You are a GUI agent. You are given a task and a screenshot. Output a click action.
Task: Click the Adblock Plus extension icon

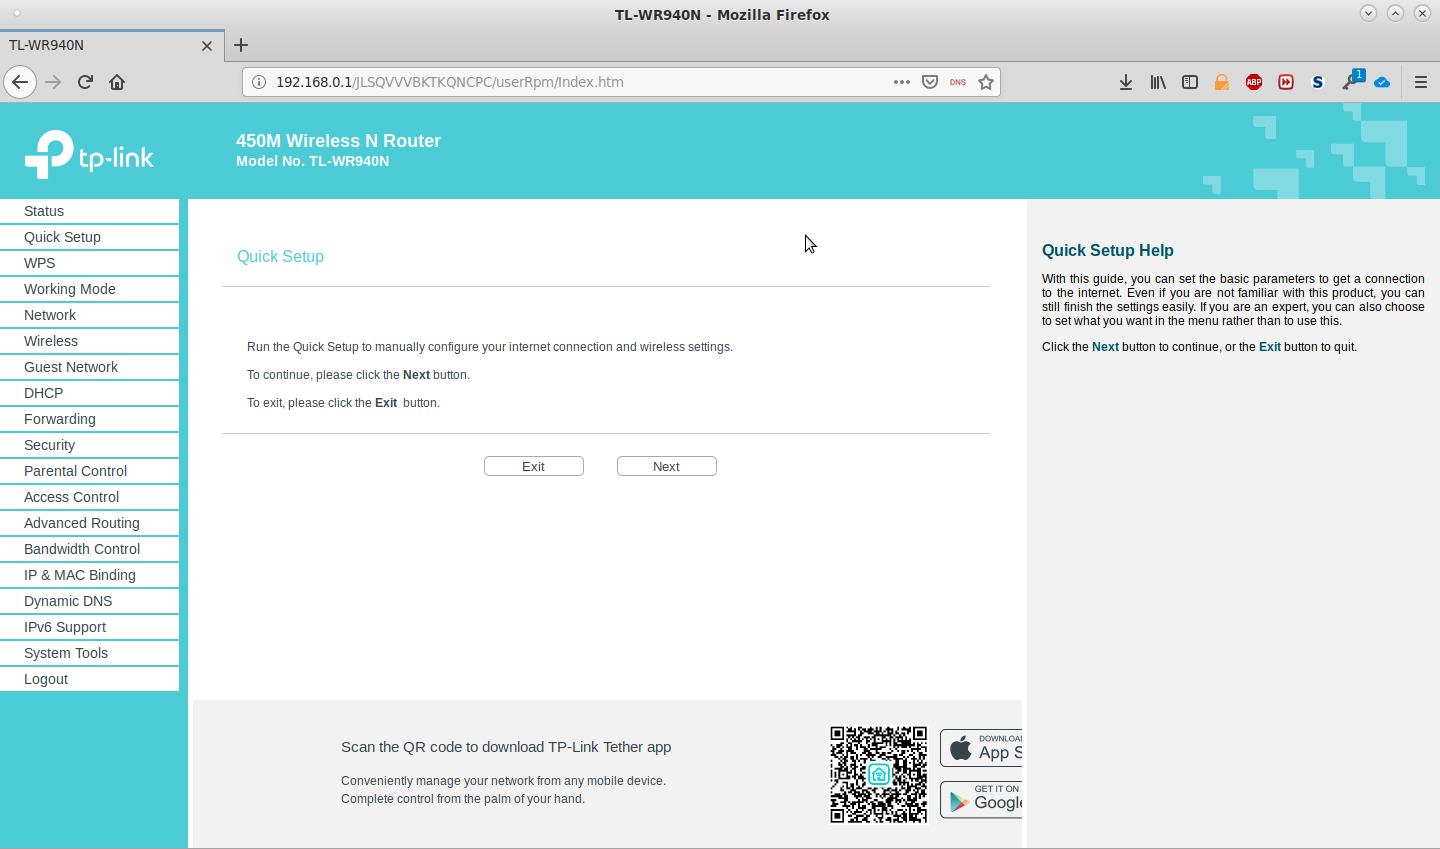coord(1253,82)
